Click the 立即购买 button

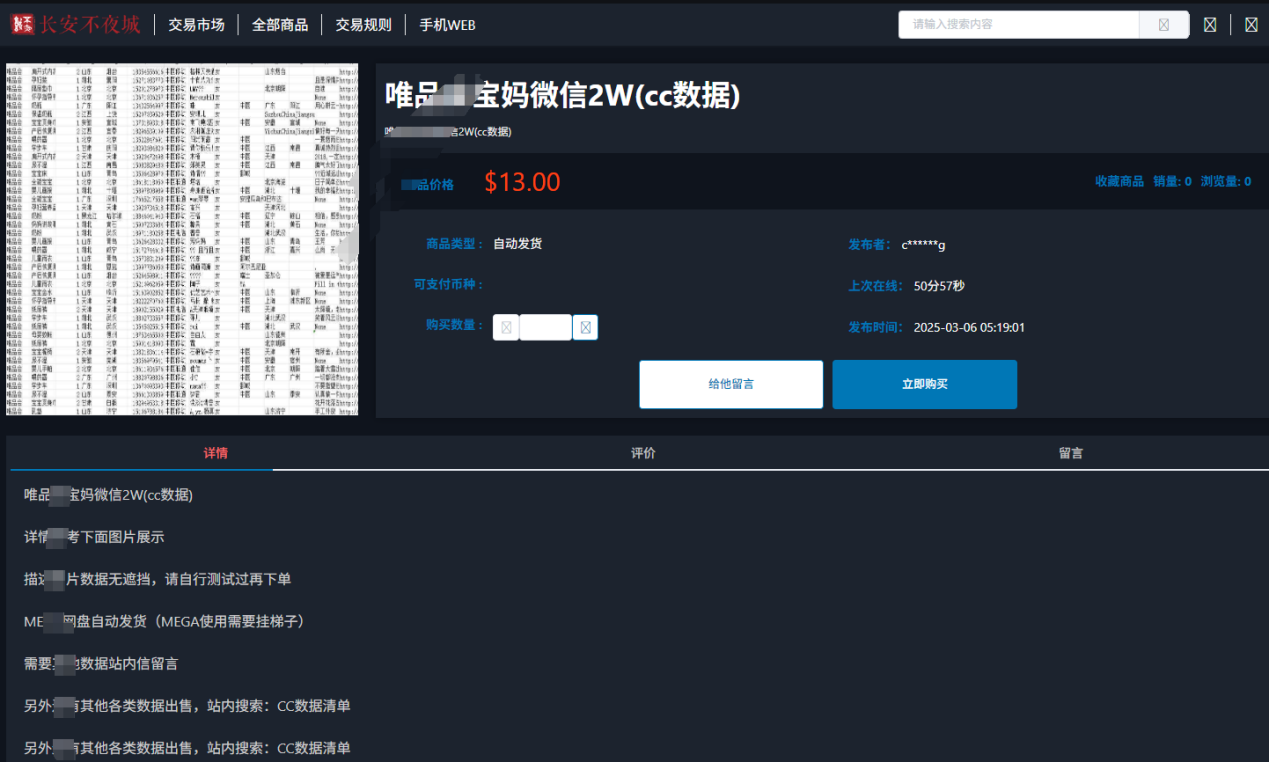pyautogui.click(x=925, y=384)
